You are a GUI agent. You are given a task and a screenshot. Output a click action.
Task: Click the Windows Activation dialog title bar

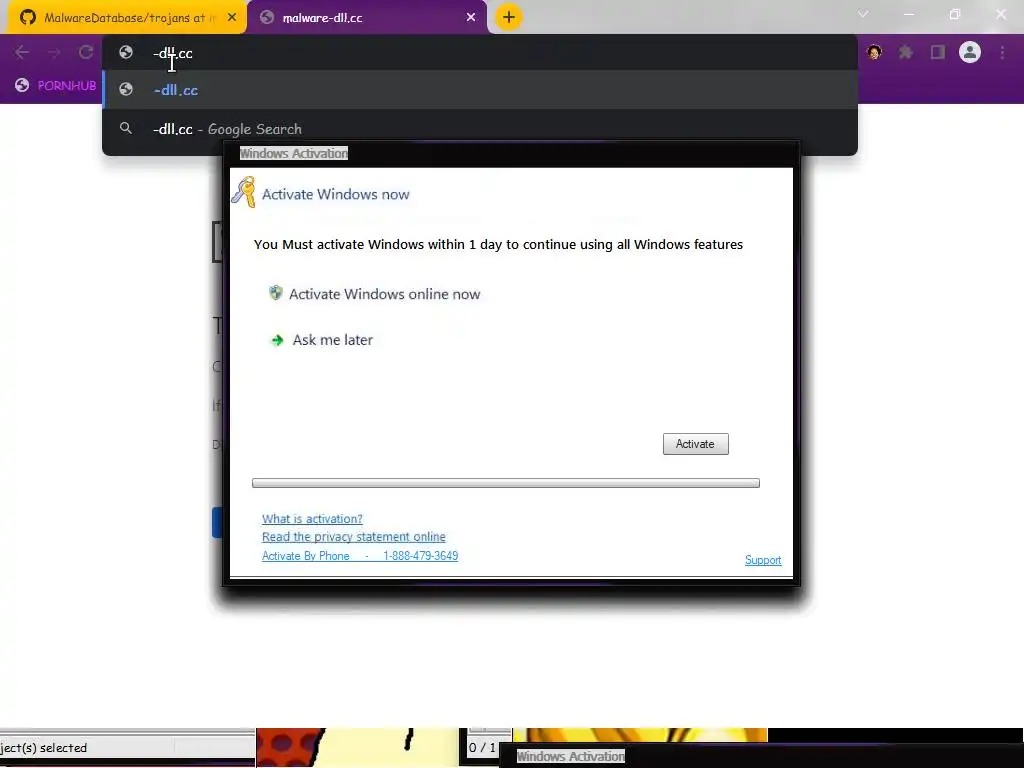tap(511, 153)
